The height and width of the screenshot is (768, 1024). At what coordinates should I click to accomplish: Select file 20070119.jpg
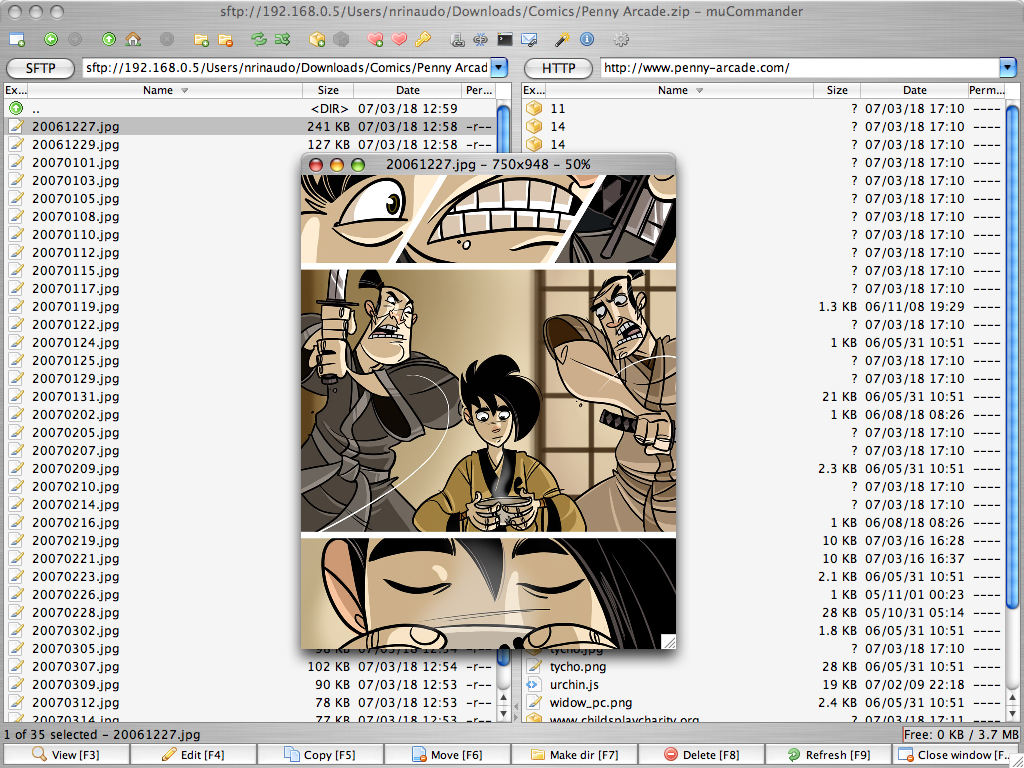(154, 306)
